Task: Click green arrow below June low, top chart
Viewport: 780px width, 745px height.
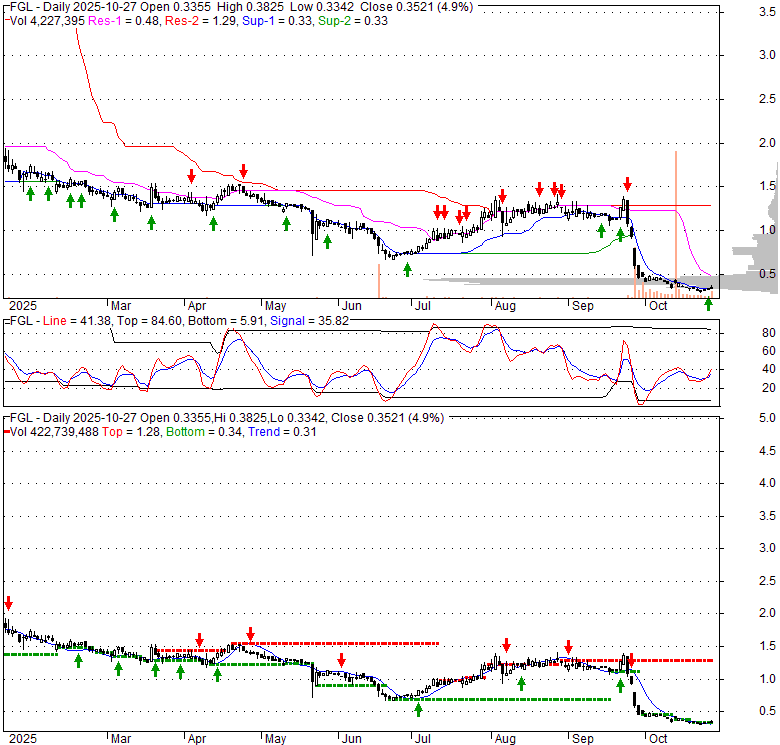Action: pyautogui.click(x=407, y=269)
